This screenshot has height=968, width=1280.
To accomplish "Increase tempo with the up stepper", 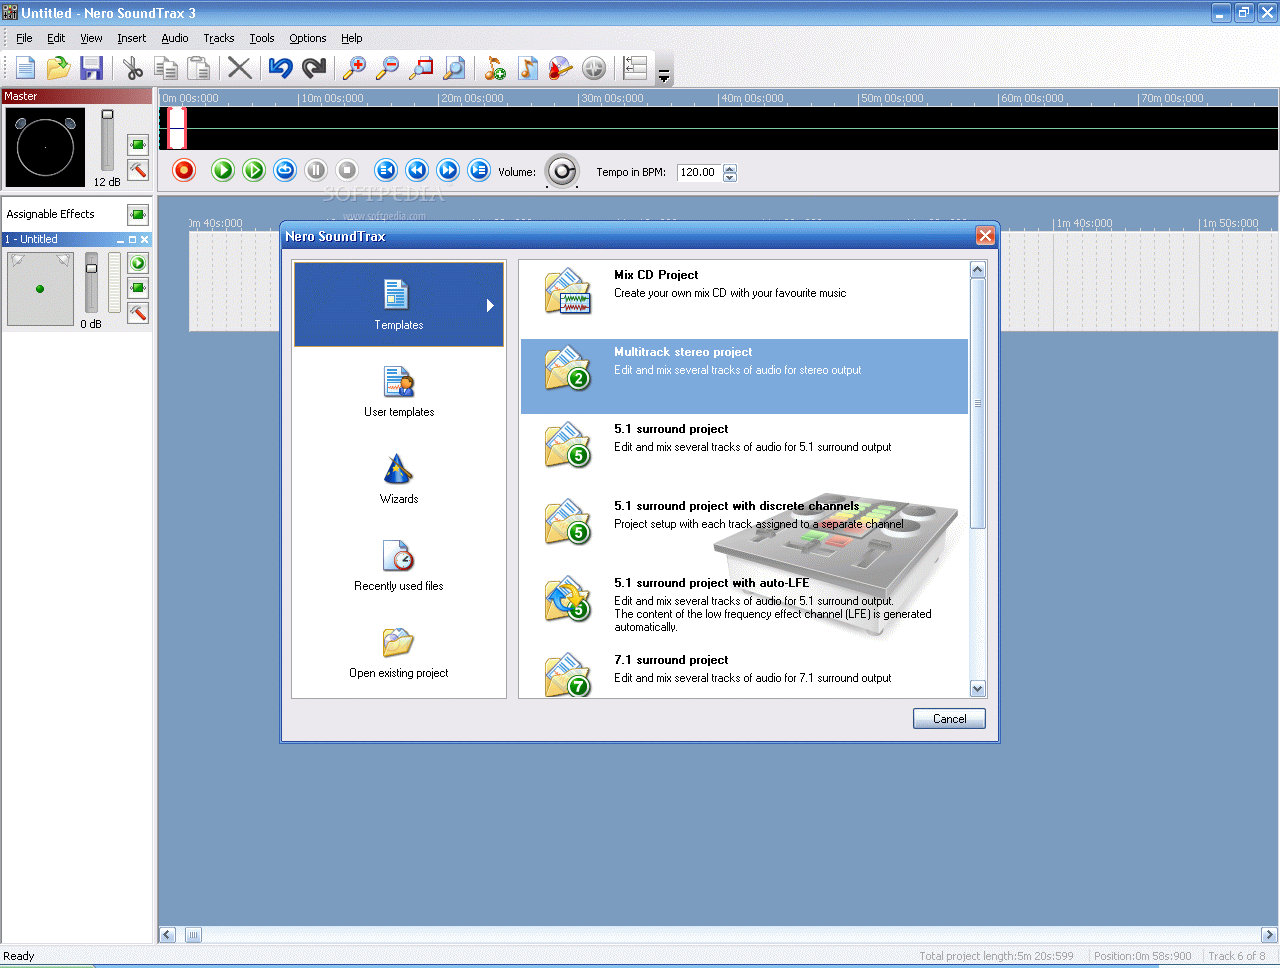I will pos(730,168).
